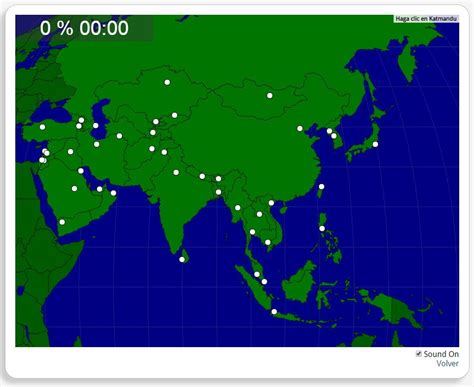Select the Taipei dot on Taiwan
The width and height of the screenshot is (474, 387).
coord(322,187)
